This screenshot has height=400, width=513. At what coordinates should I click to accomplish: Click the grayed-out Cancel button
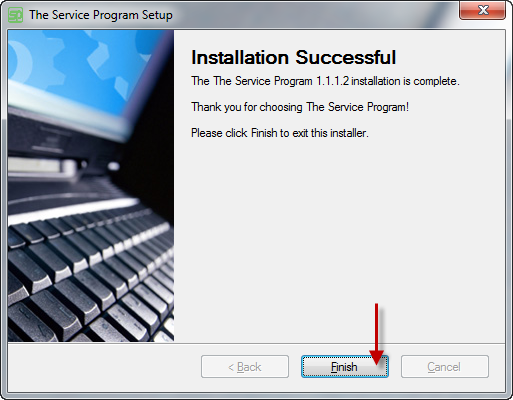click(x=445, y=366)
